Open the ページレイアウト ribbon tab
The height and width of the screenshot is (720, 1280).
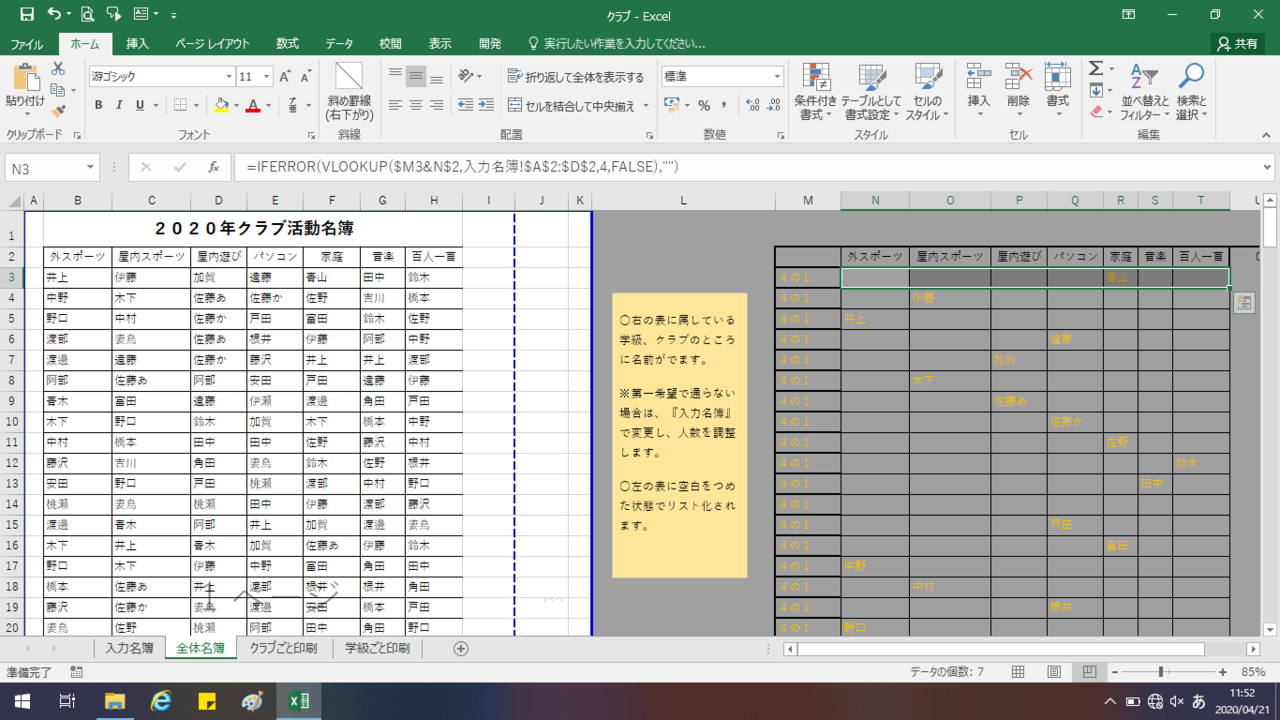click(212, 44)
